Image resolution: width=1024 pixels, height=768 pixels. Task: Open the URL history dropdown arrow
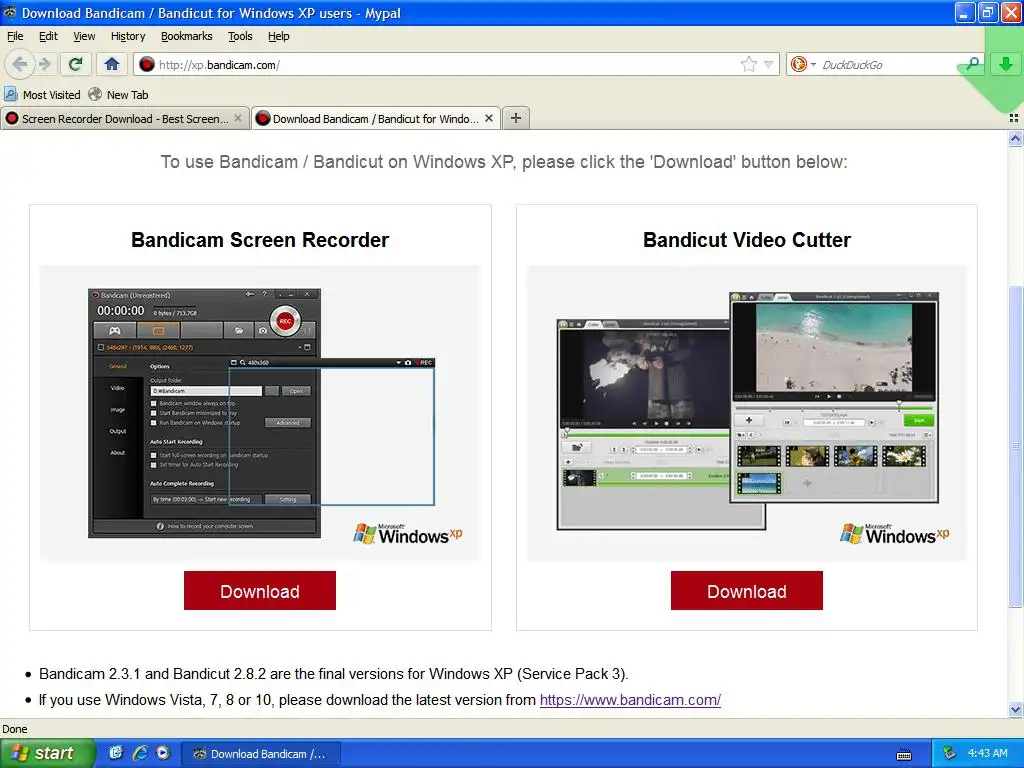coord(769,64)
